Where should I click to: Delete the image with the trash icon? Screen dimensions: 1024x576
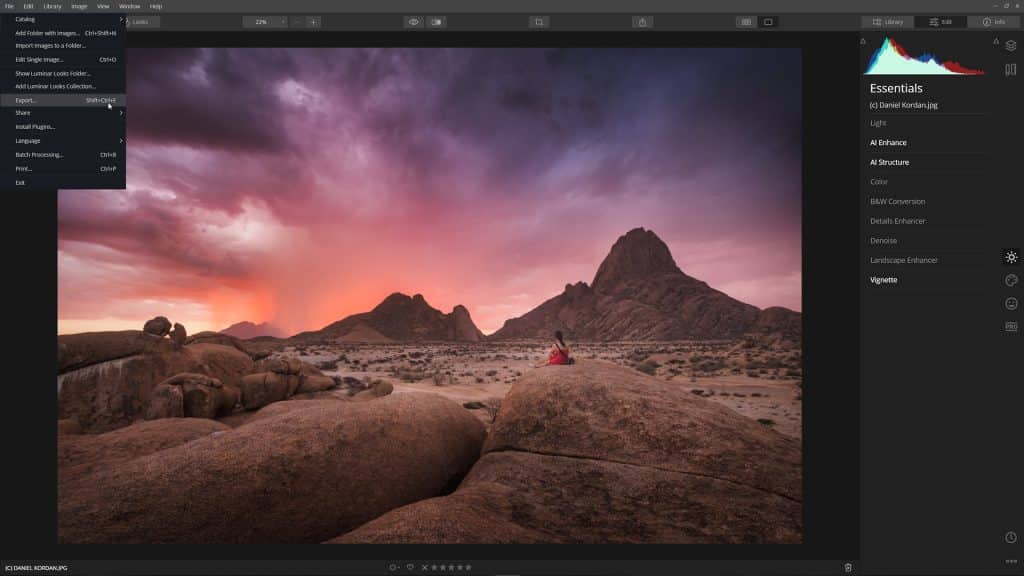pyautogui.click(x=847, y=566)
